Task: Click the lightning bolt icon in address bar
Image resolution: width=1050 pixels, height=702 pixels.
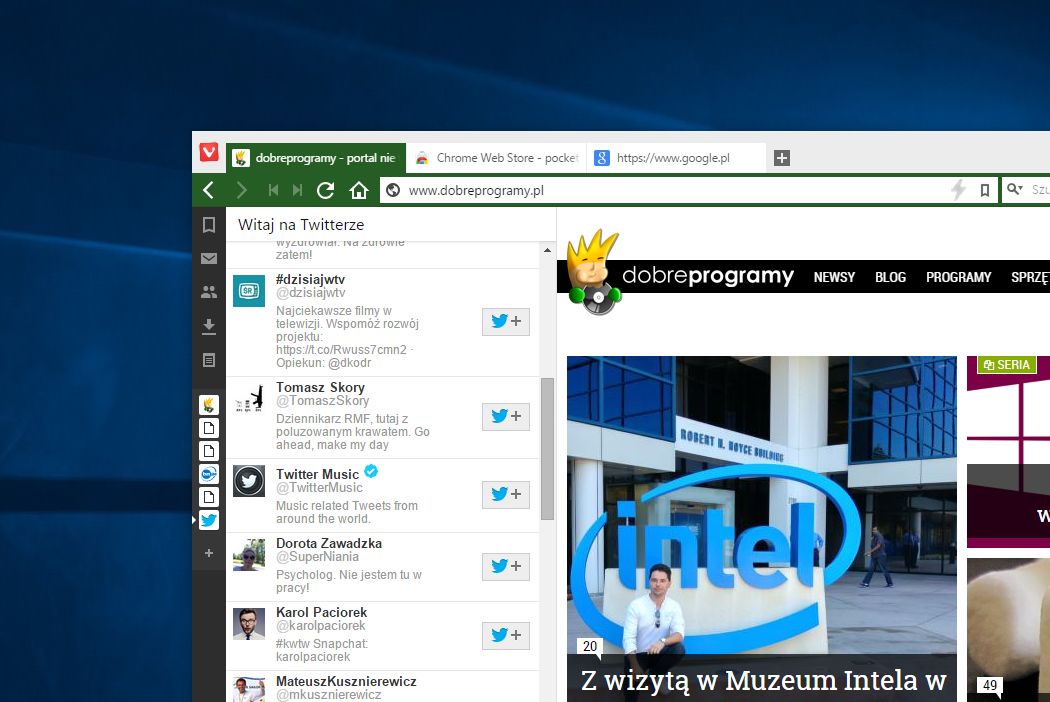Action: coord(958,190)
